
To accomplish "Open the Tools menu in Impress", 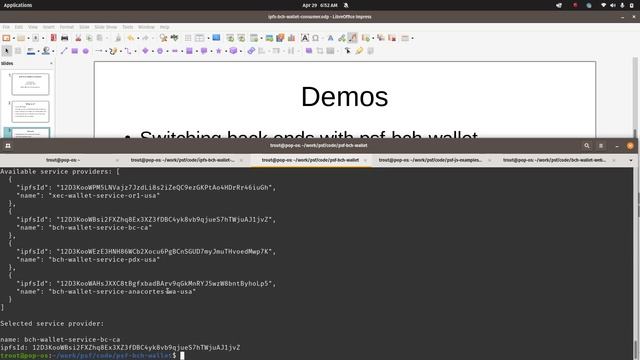I will pos(128,27).
